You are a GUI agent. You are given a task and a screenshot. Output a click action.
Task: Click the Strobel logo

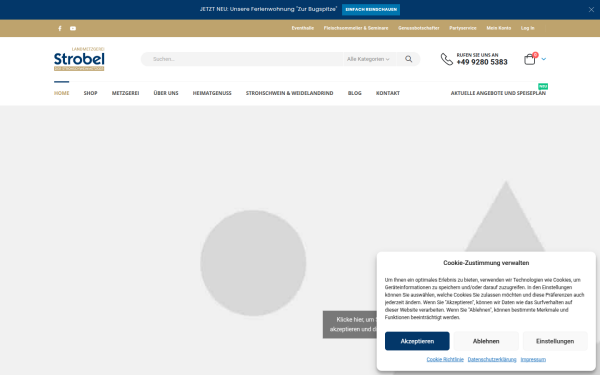pos(79,59)
